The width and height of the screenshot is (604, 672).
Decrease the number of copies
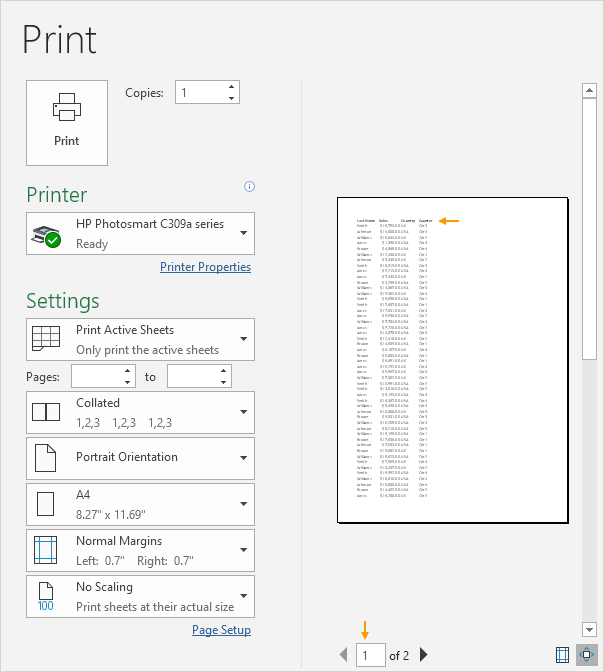coord(232,98)
